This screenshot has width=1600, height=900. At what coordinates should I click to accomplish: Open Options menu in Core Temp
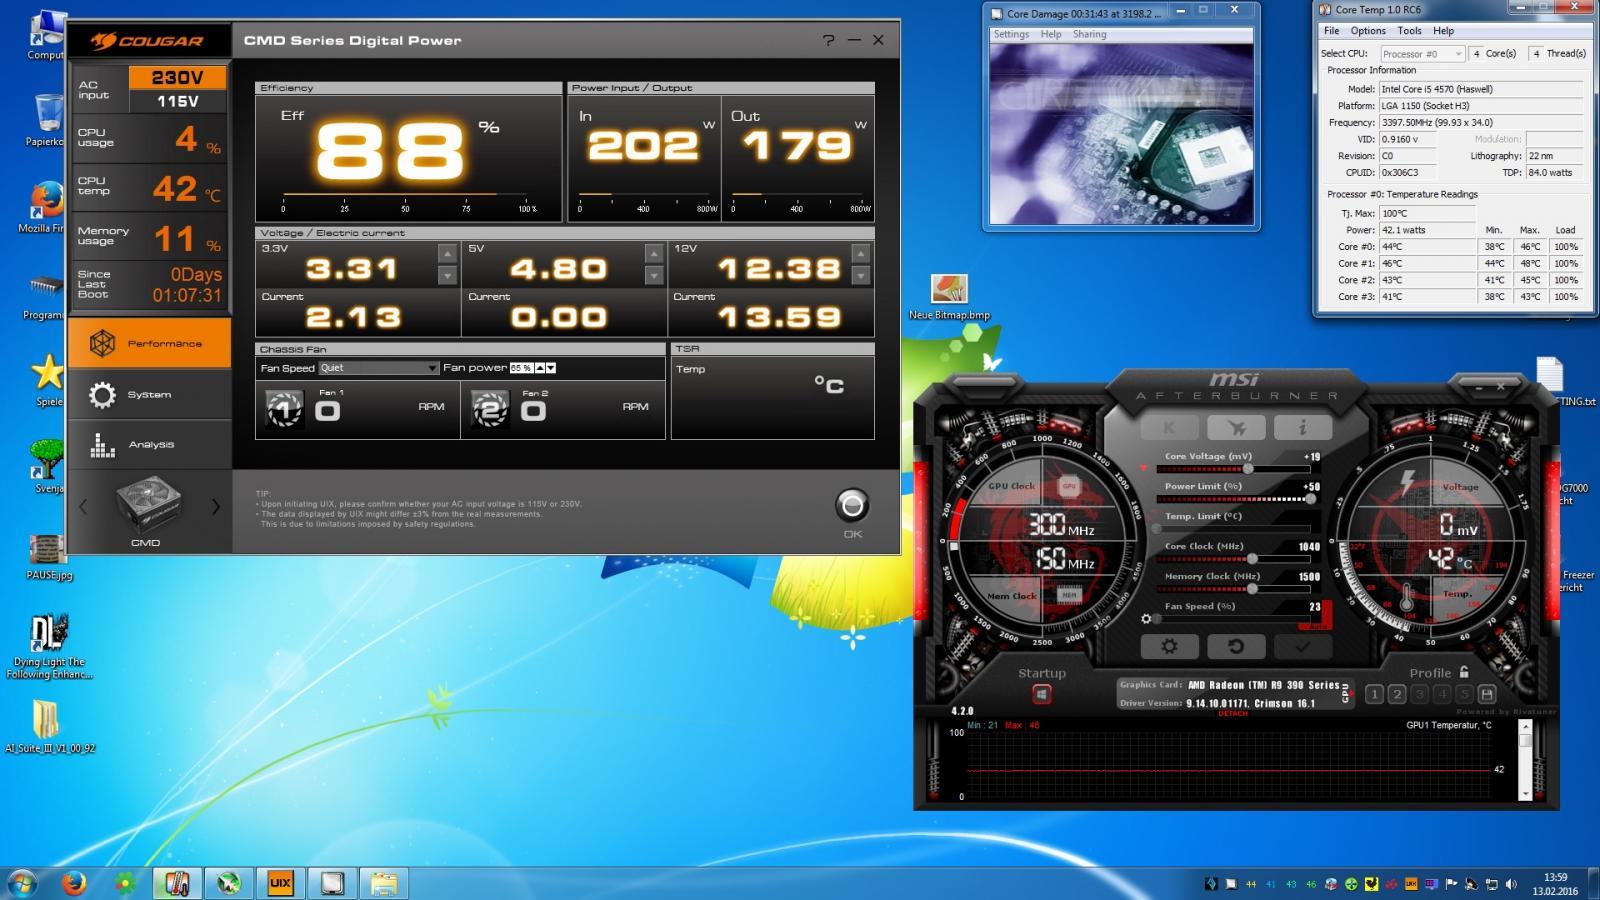[1368, 31]
